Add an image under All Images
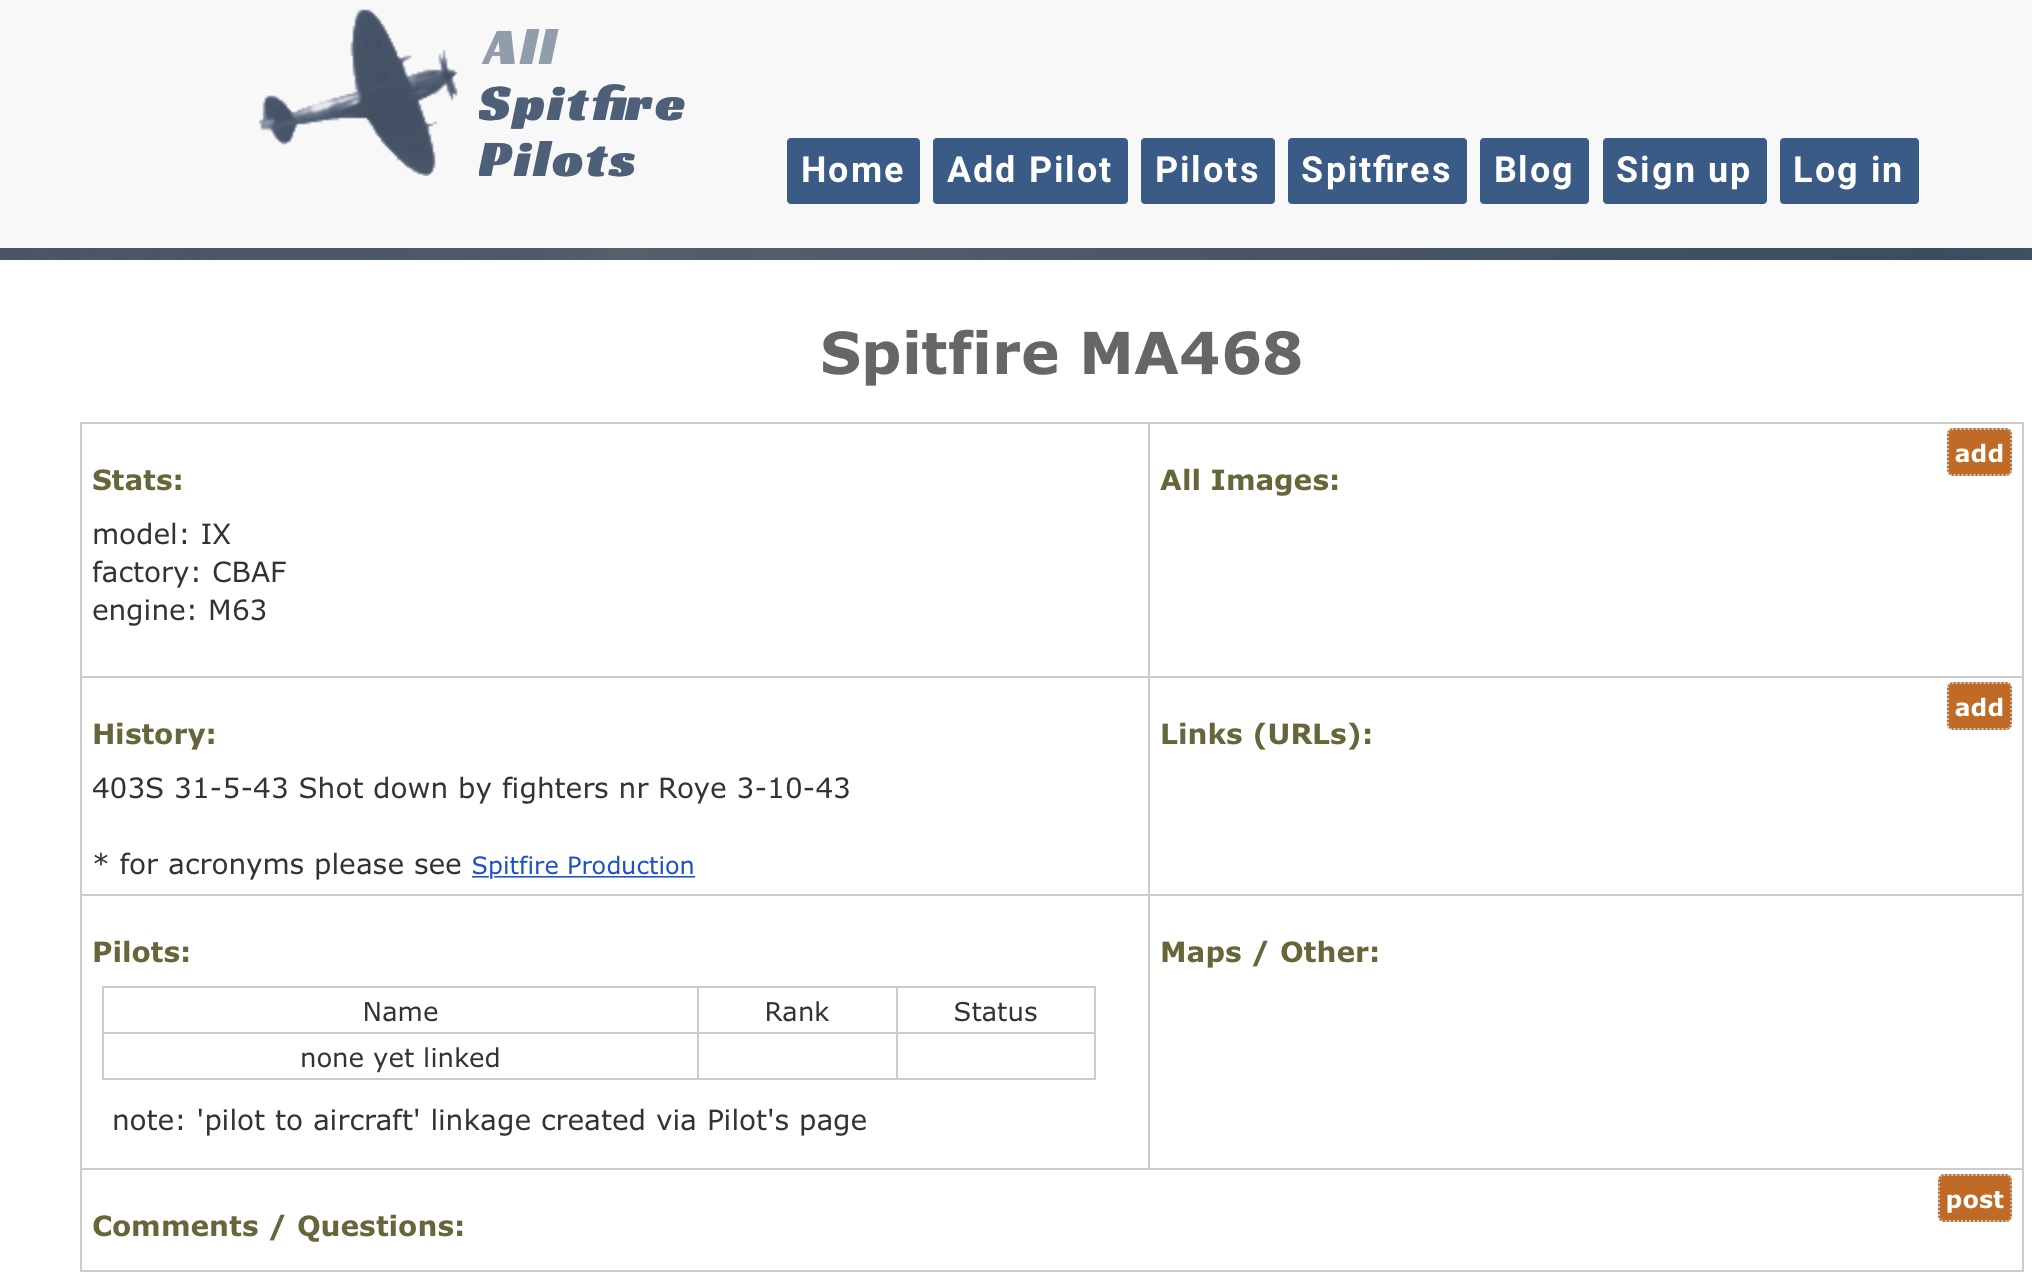This screenshot has height=1275, width=2032. 1978,453
